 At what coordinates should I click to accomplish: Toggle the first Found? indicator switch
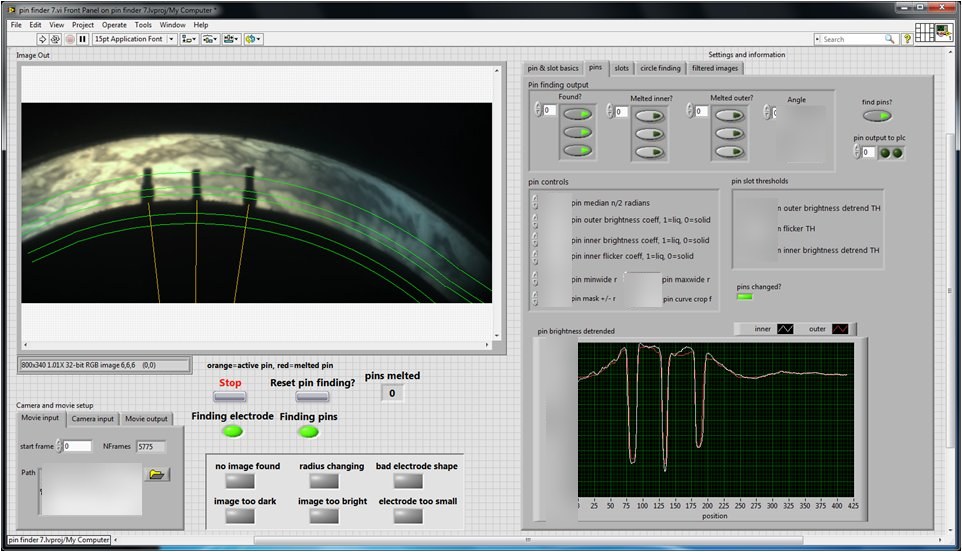click(577, 114)
